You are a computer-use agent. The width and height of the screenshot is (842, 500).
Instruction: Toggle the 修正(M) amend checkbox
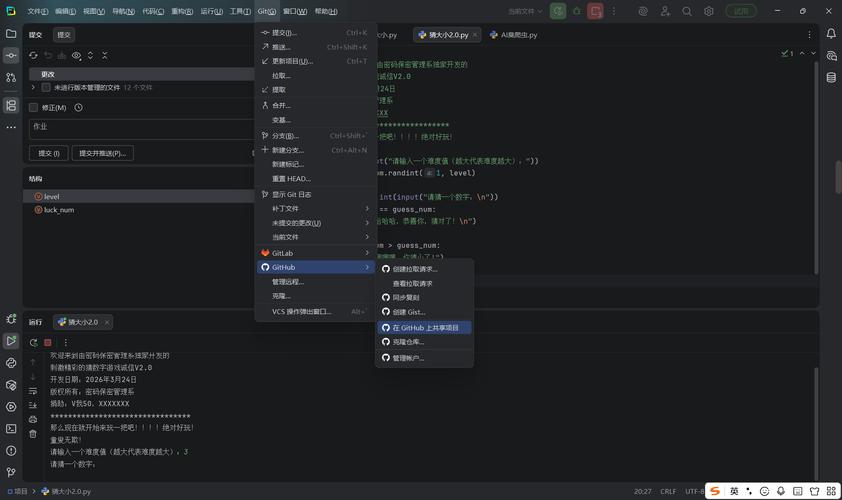coord(33,107)
